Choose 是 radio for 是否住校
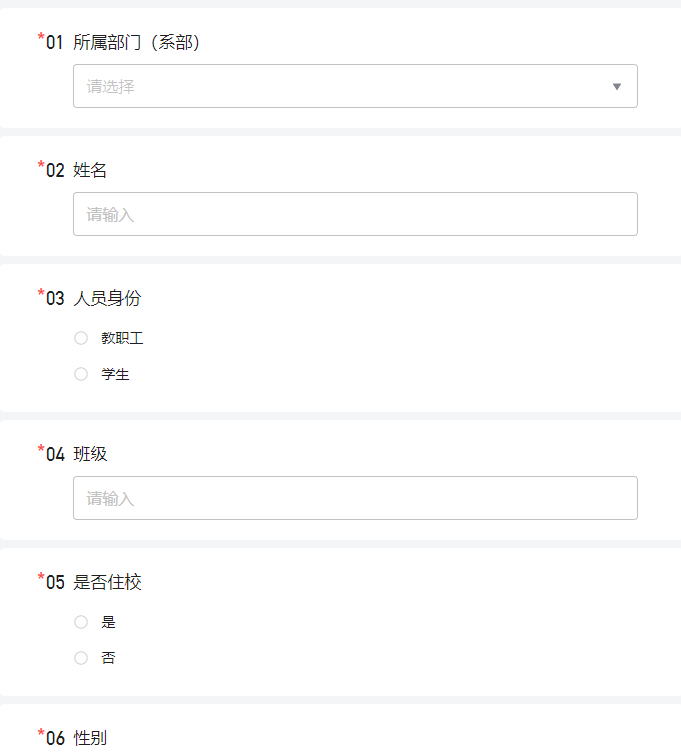 click(x=81, y=622)
